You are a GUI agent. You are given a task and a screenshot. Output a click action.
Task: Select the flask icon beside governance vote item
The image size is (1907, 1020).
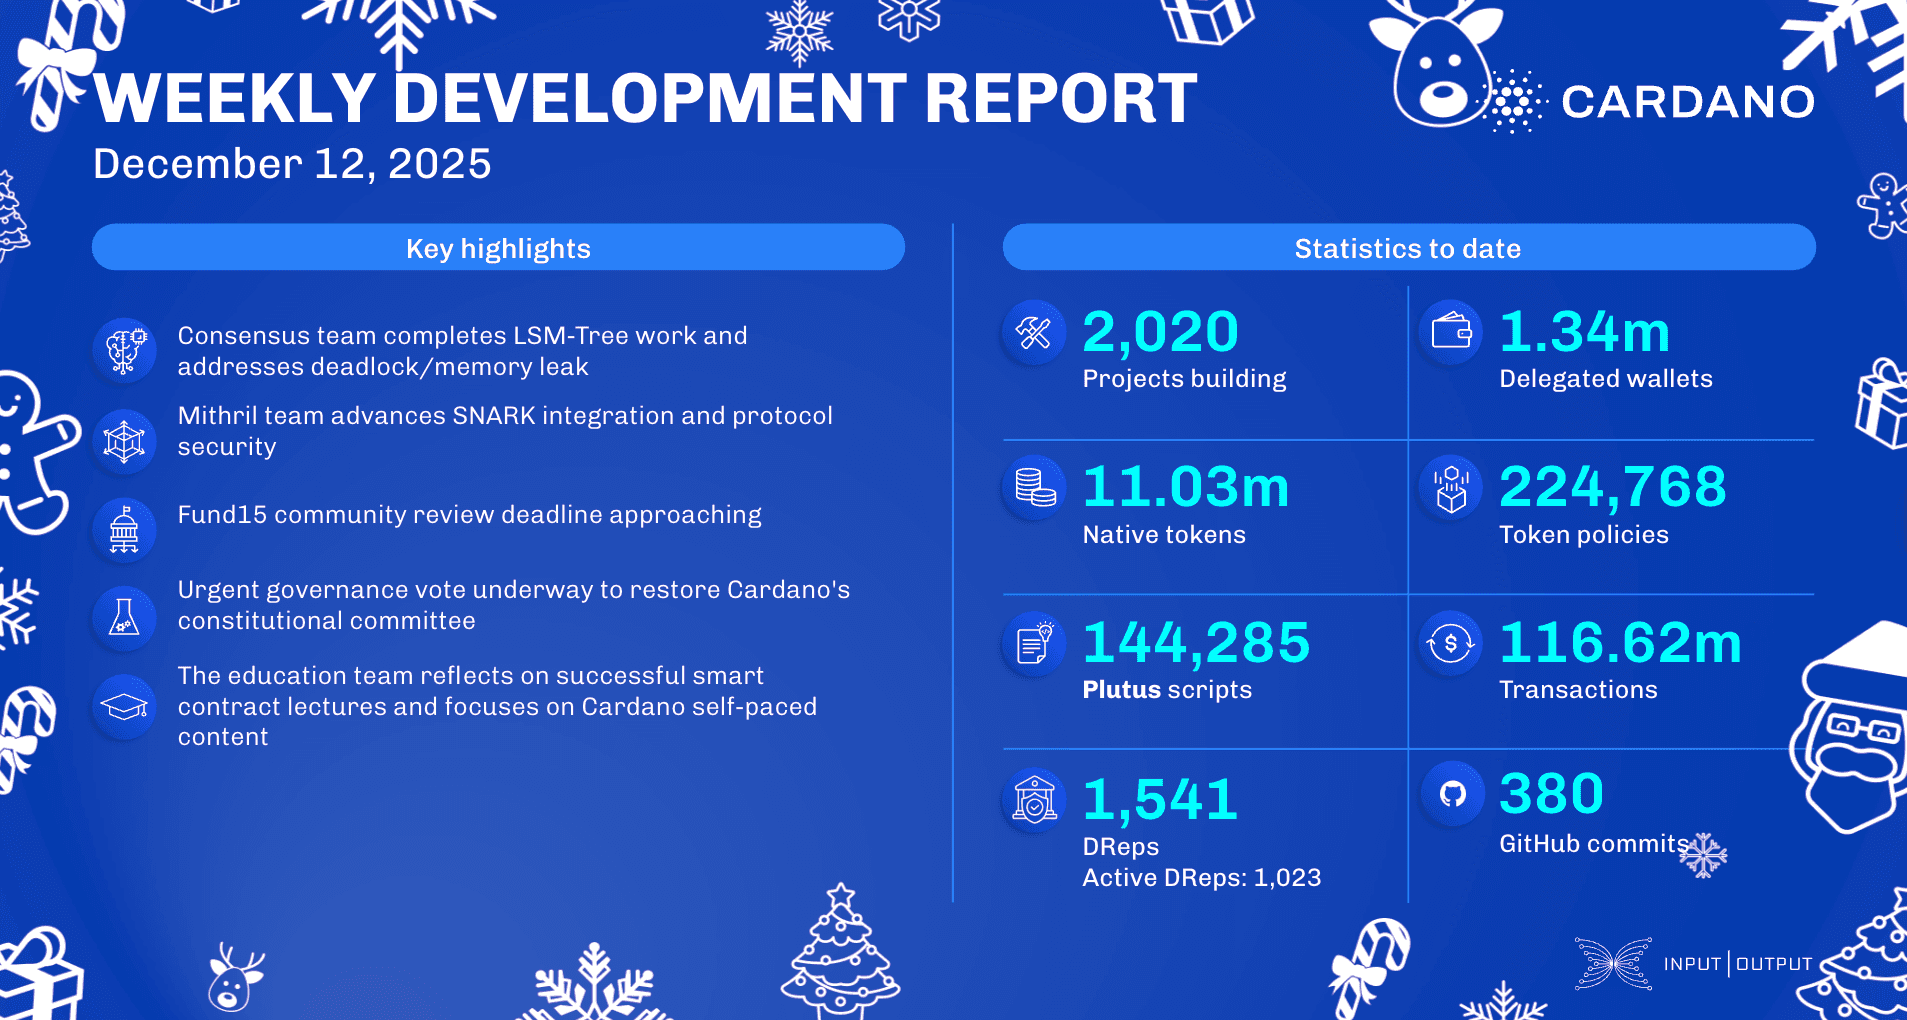[124, 617]
